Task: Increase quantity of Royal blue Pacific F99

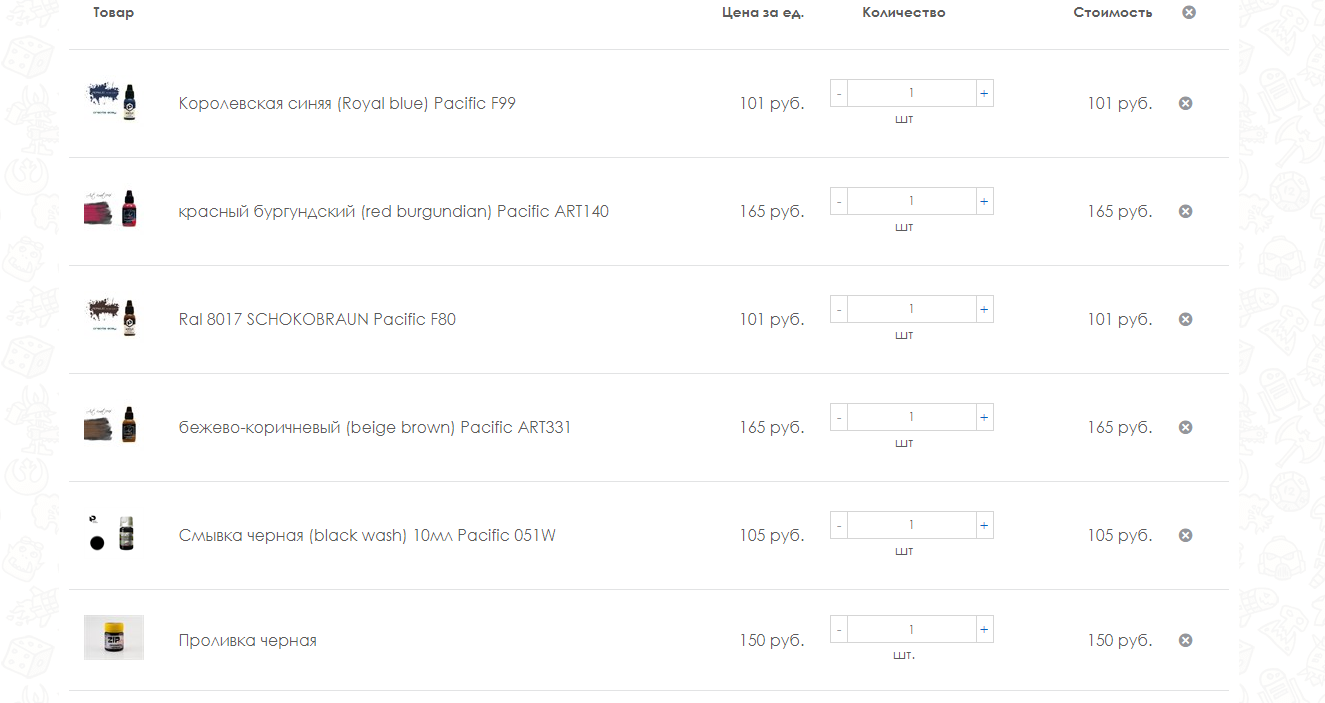Action: (x=984, y=93)
